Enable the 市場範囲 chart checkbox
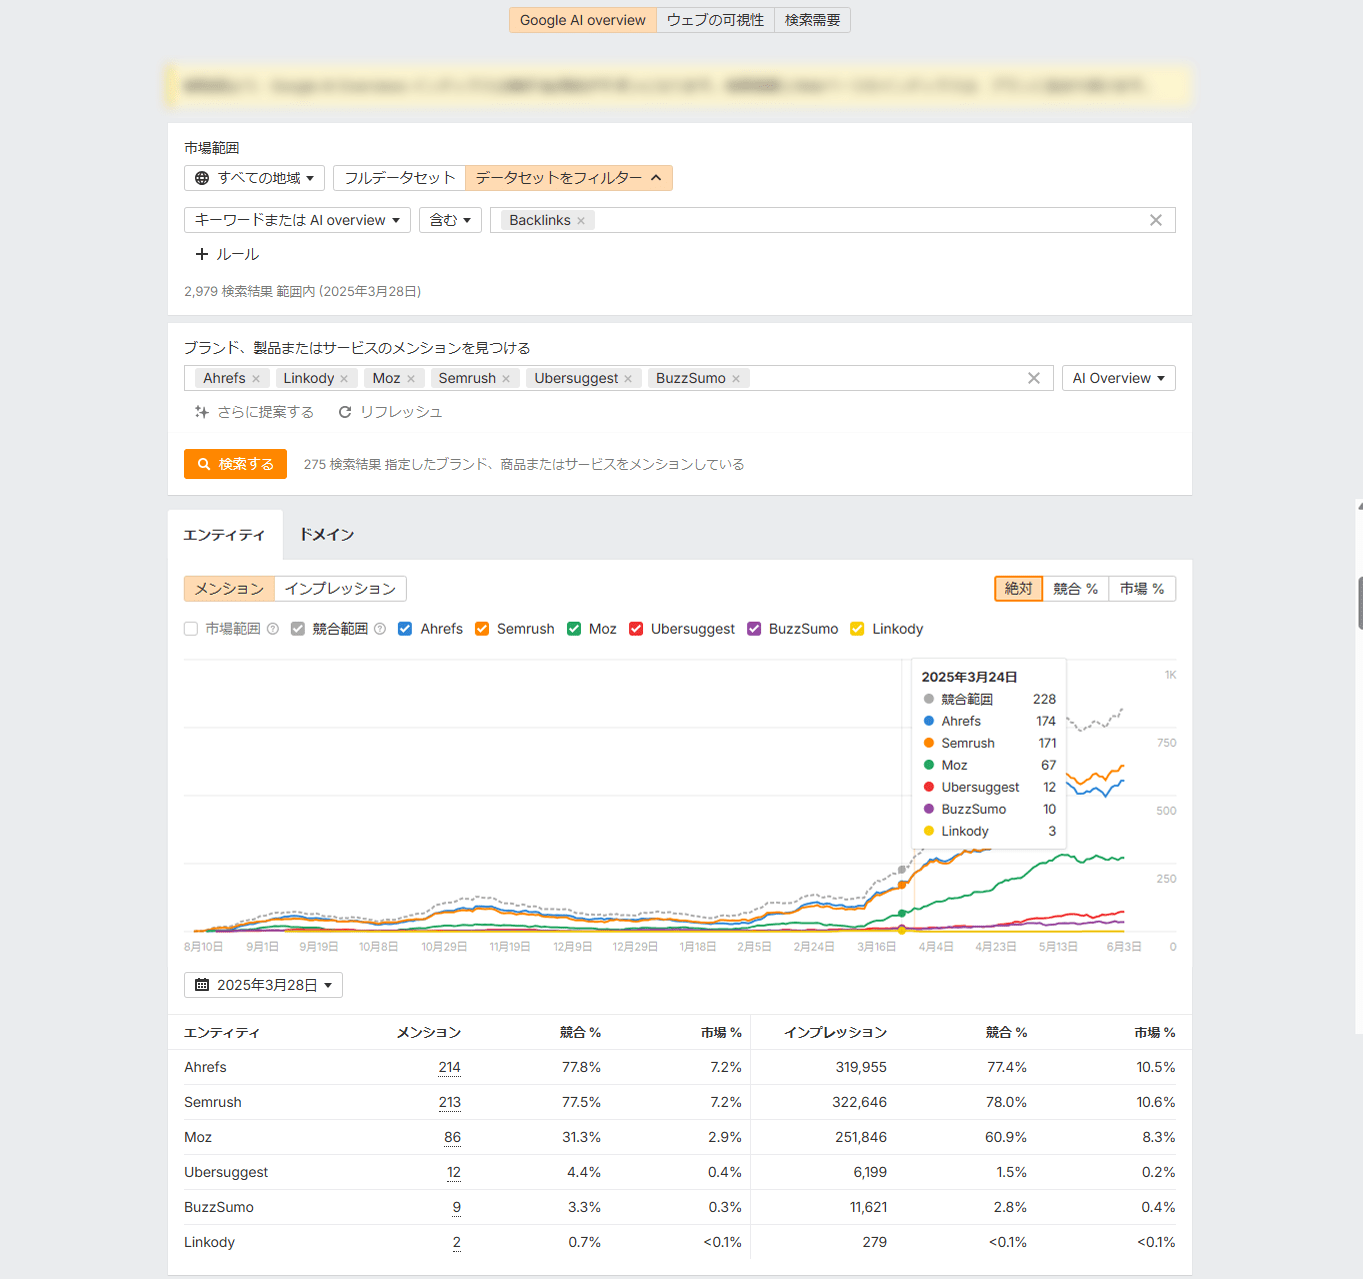This screenshot has width=1363, height=1279. click(x=191, y=629)
